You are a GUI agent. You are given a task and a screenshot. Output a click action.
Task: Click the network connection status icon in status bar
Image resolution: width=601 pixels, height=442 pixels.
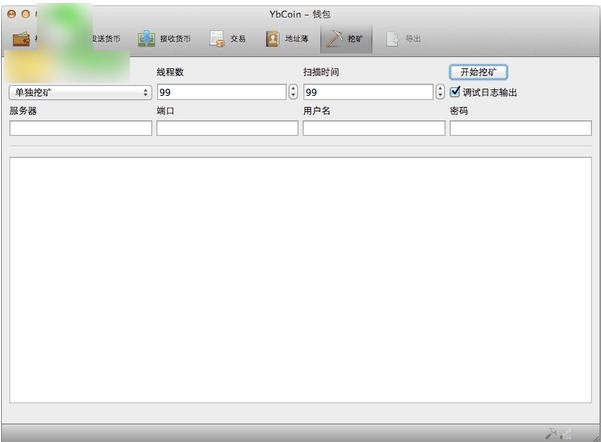coord(566,434)
